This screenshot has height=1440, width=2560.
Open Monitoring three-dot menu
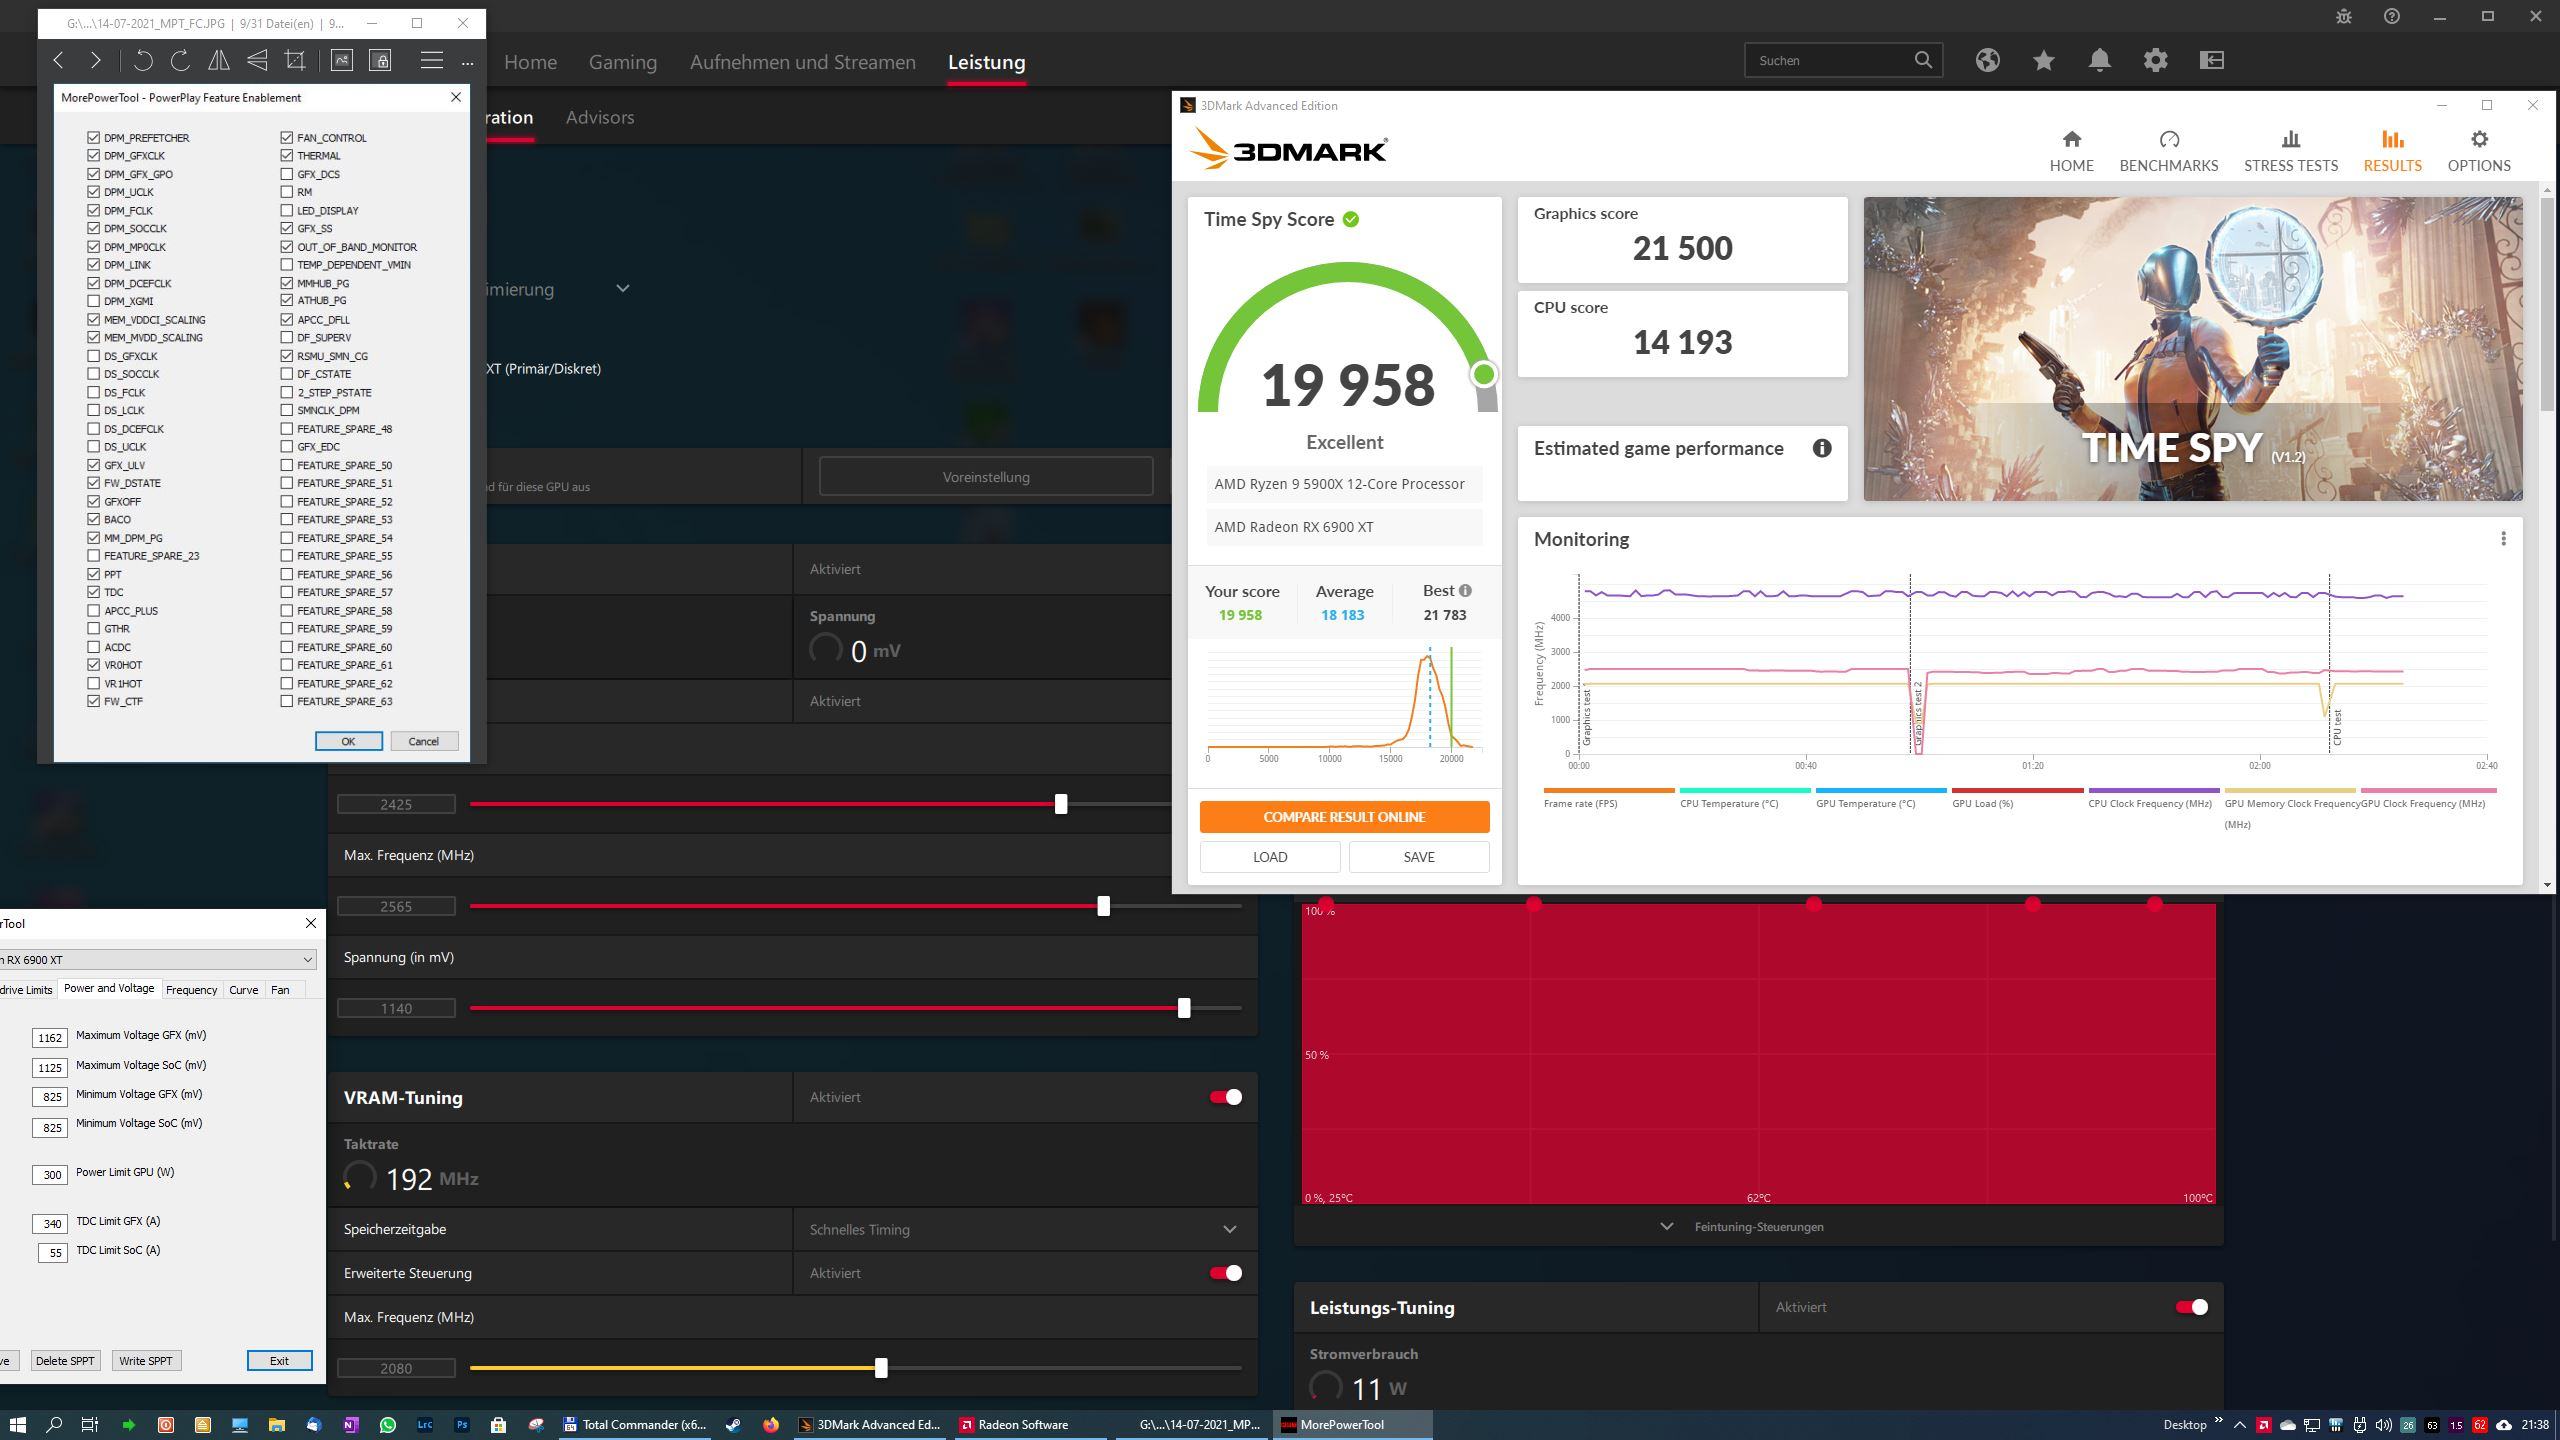(x=2503, y=539)
